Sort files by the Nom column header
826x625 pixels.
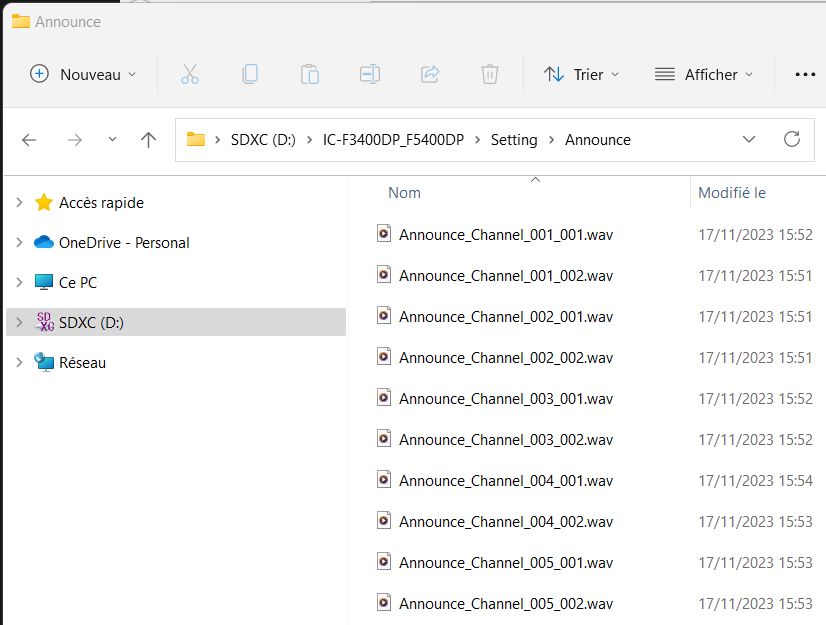pos(405,193)
